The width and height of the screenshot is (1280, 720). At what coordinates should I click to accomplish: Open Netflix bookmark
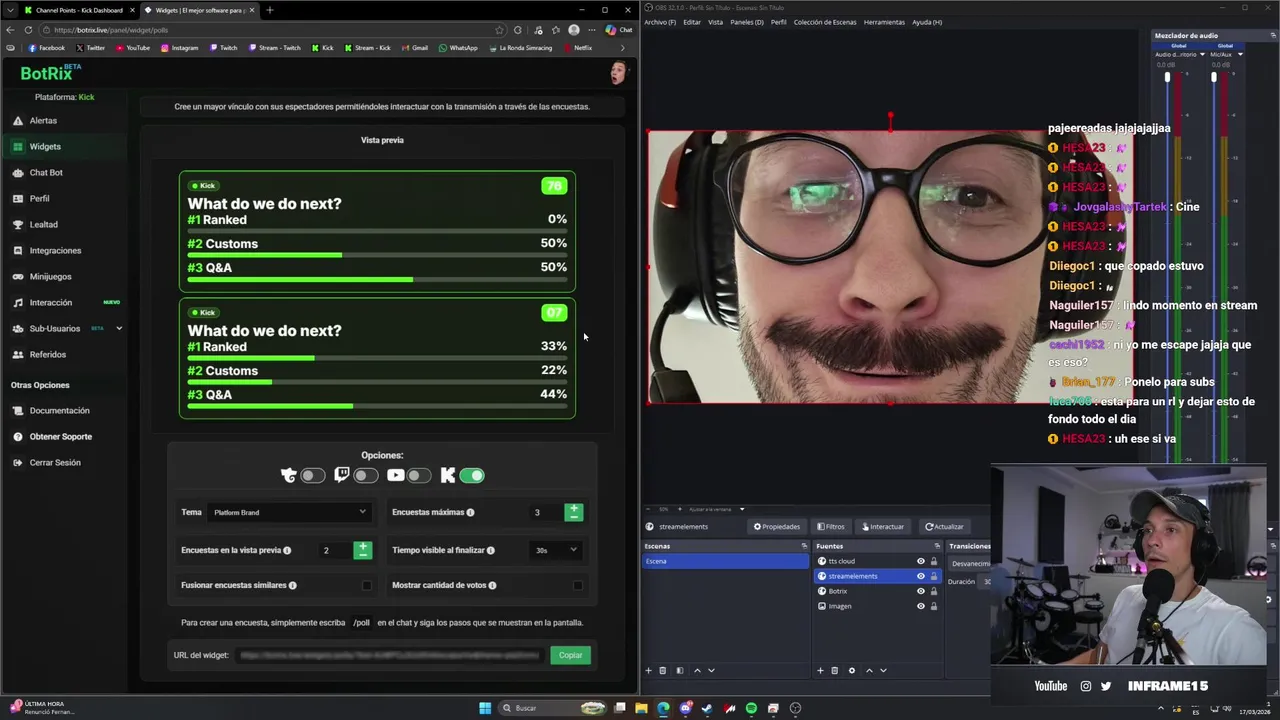pyautogui.click(x=578, y=48)
